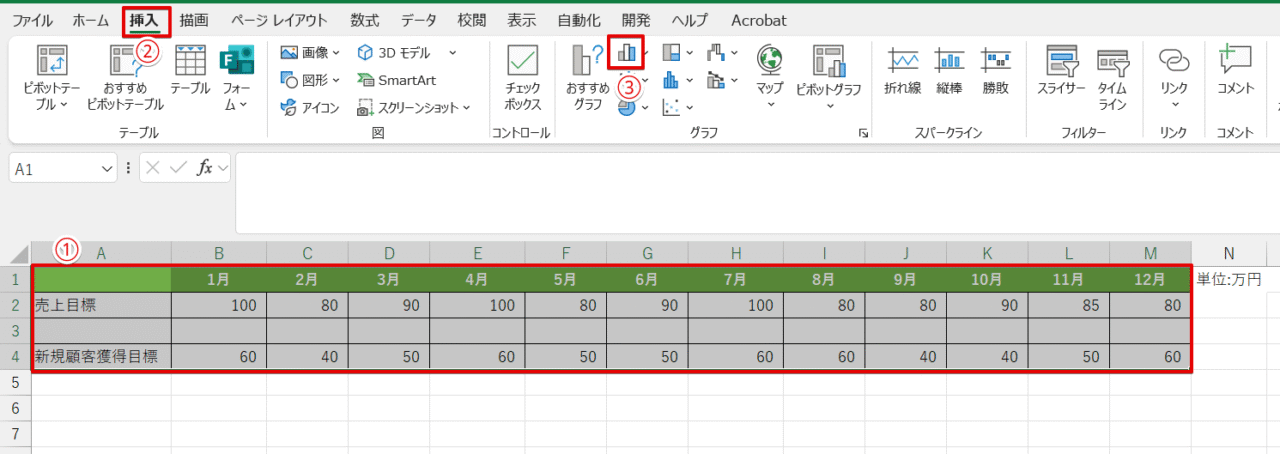The width and height of the screenshot is (1280, 454).
Task: Insert a Checkbox (チェックボックス) control
Action: tap(522, 77)
